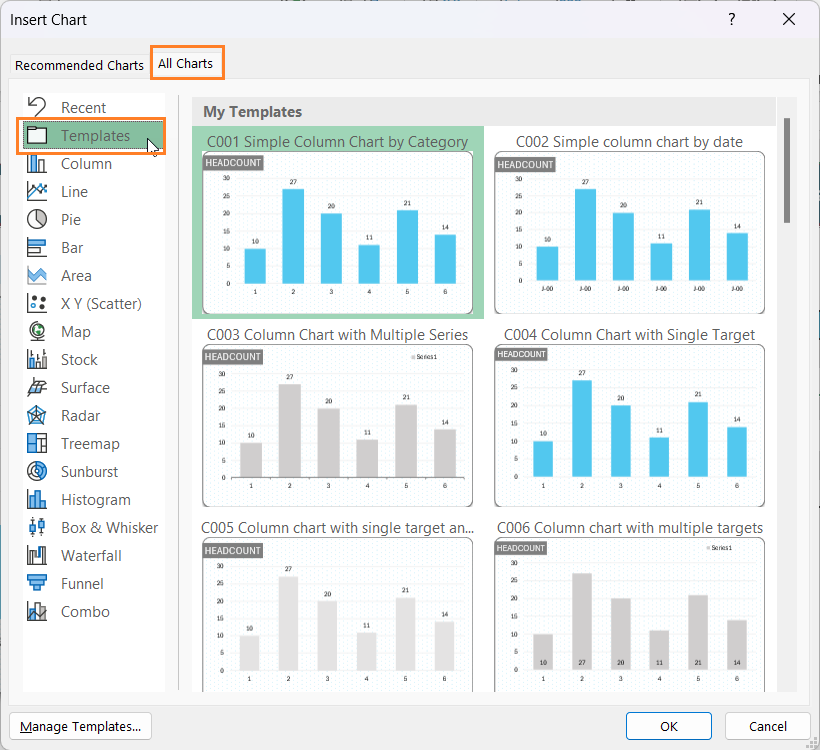Choose the Line category label
820x750 pixels.
pos(74,191)
